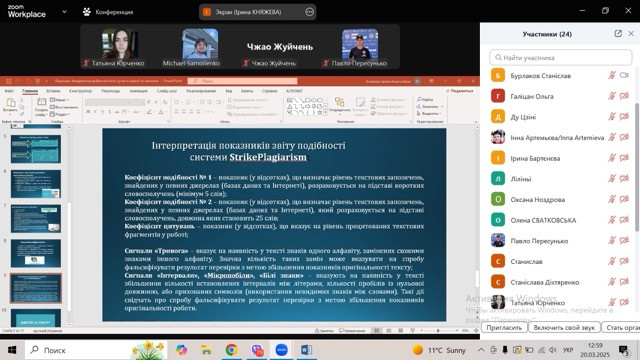The image size is (640, 360).
Task: Show hidden system tray icons chevron
Action: point(481,350)
